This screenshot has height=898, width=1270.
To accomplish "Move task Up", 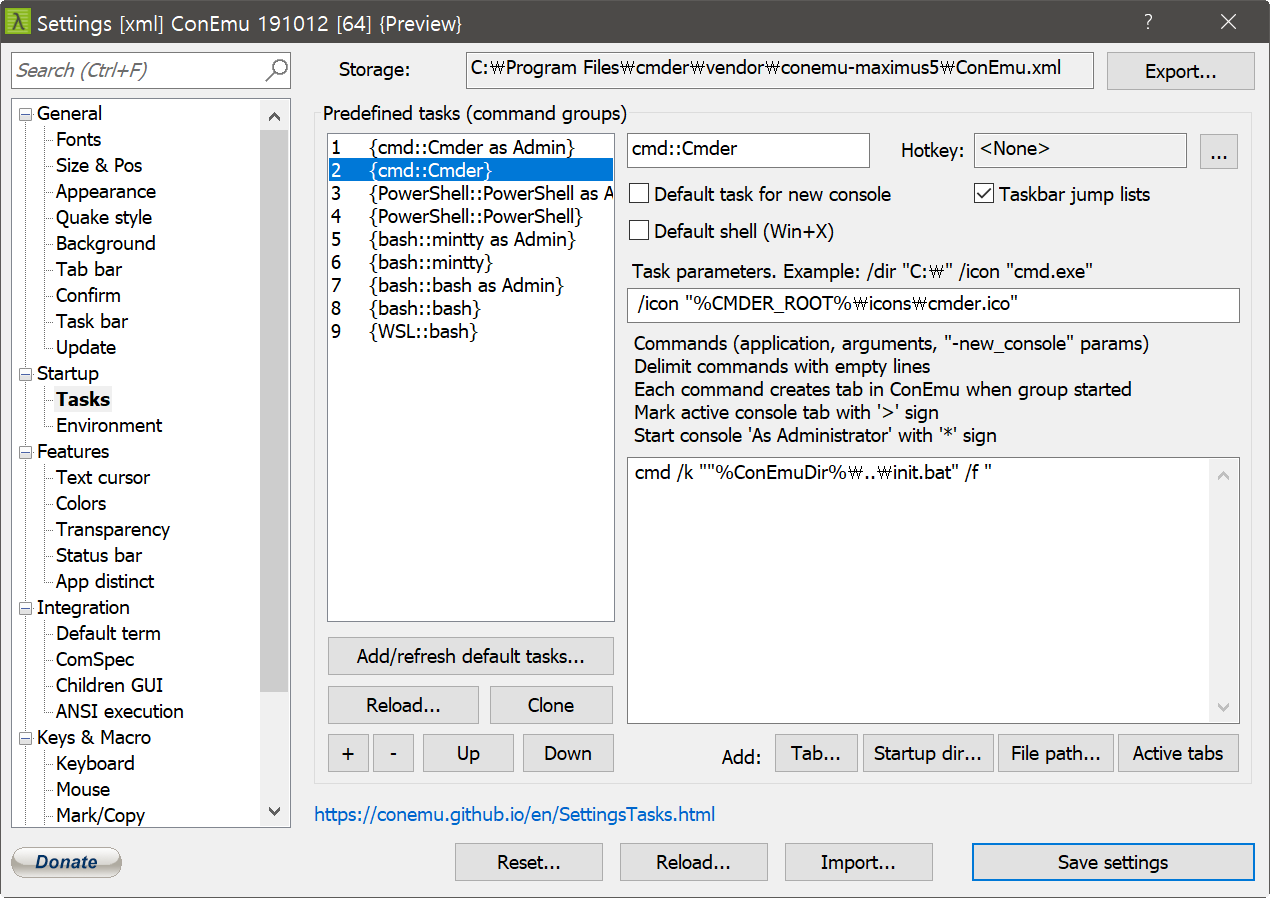I will pyautogui.click(x=468, y=753).
